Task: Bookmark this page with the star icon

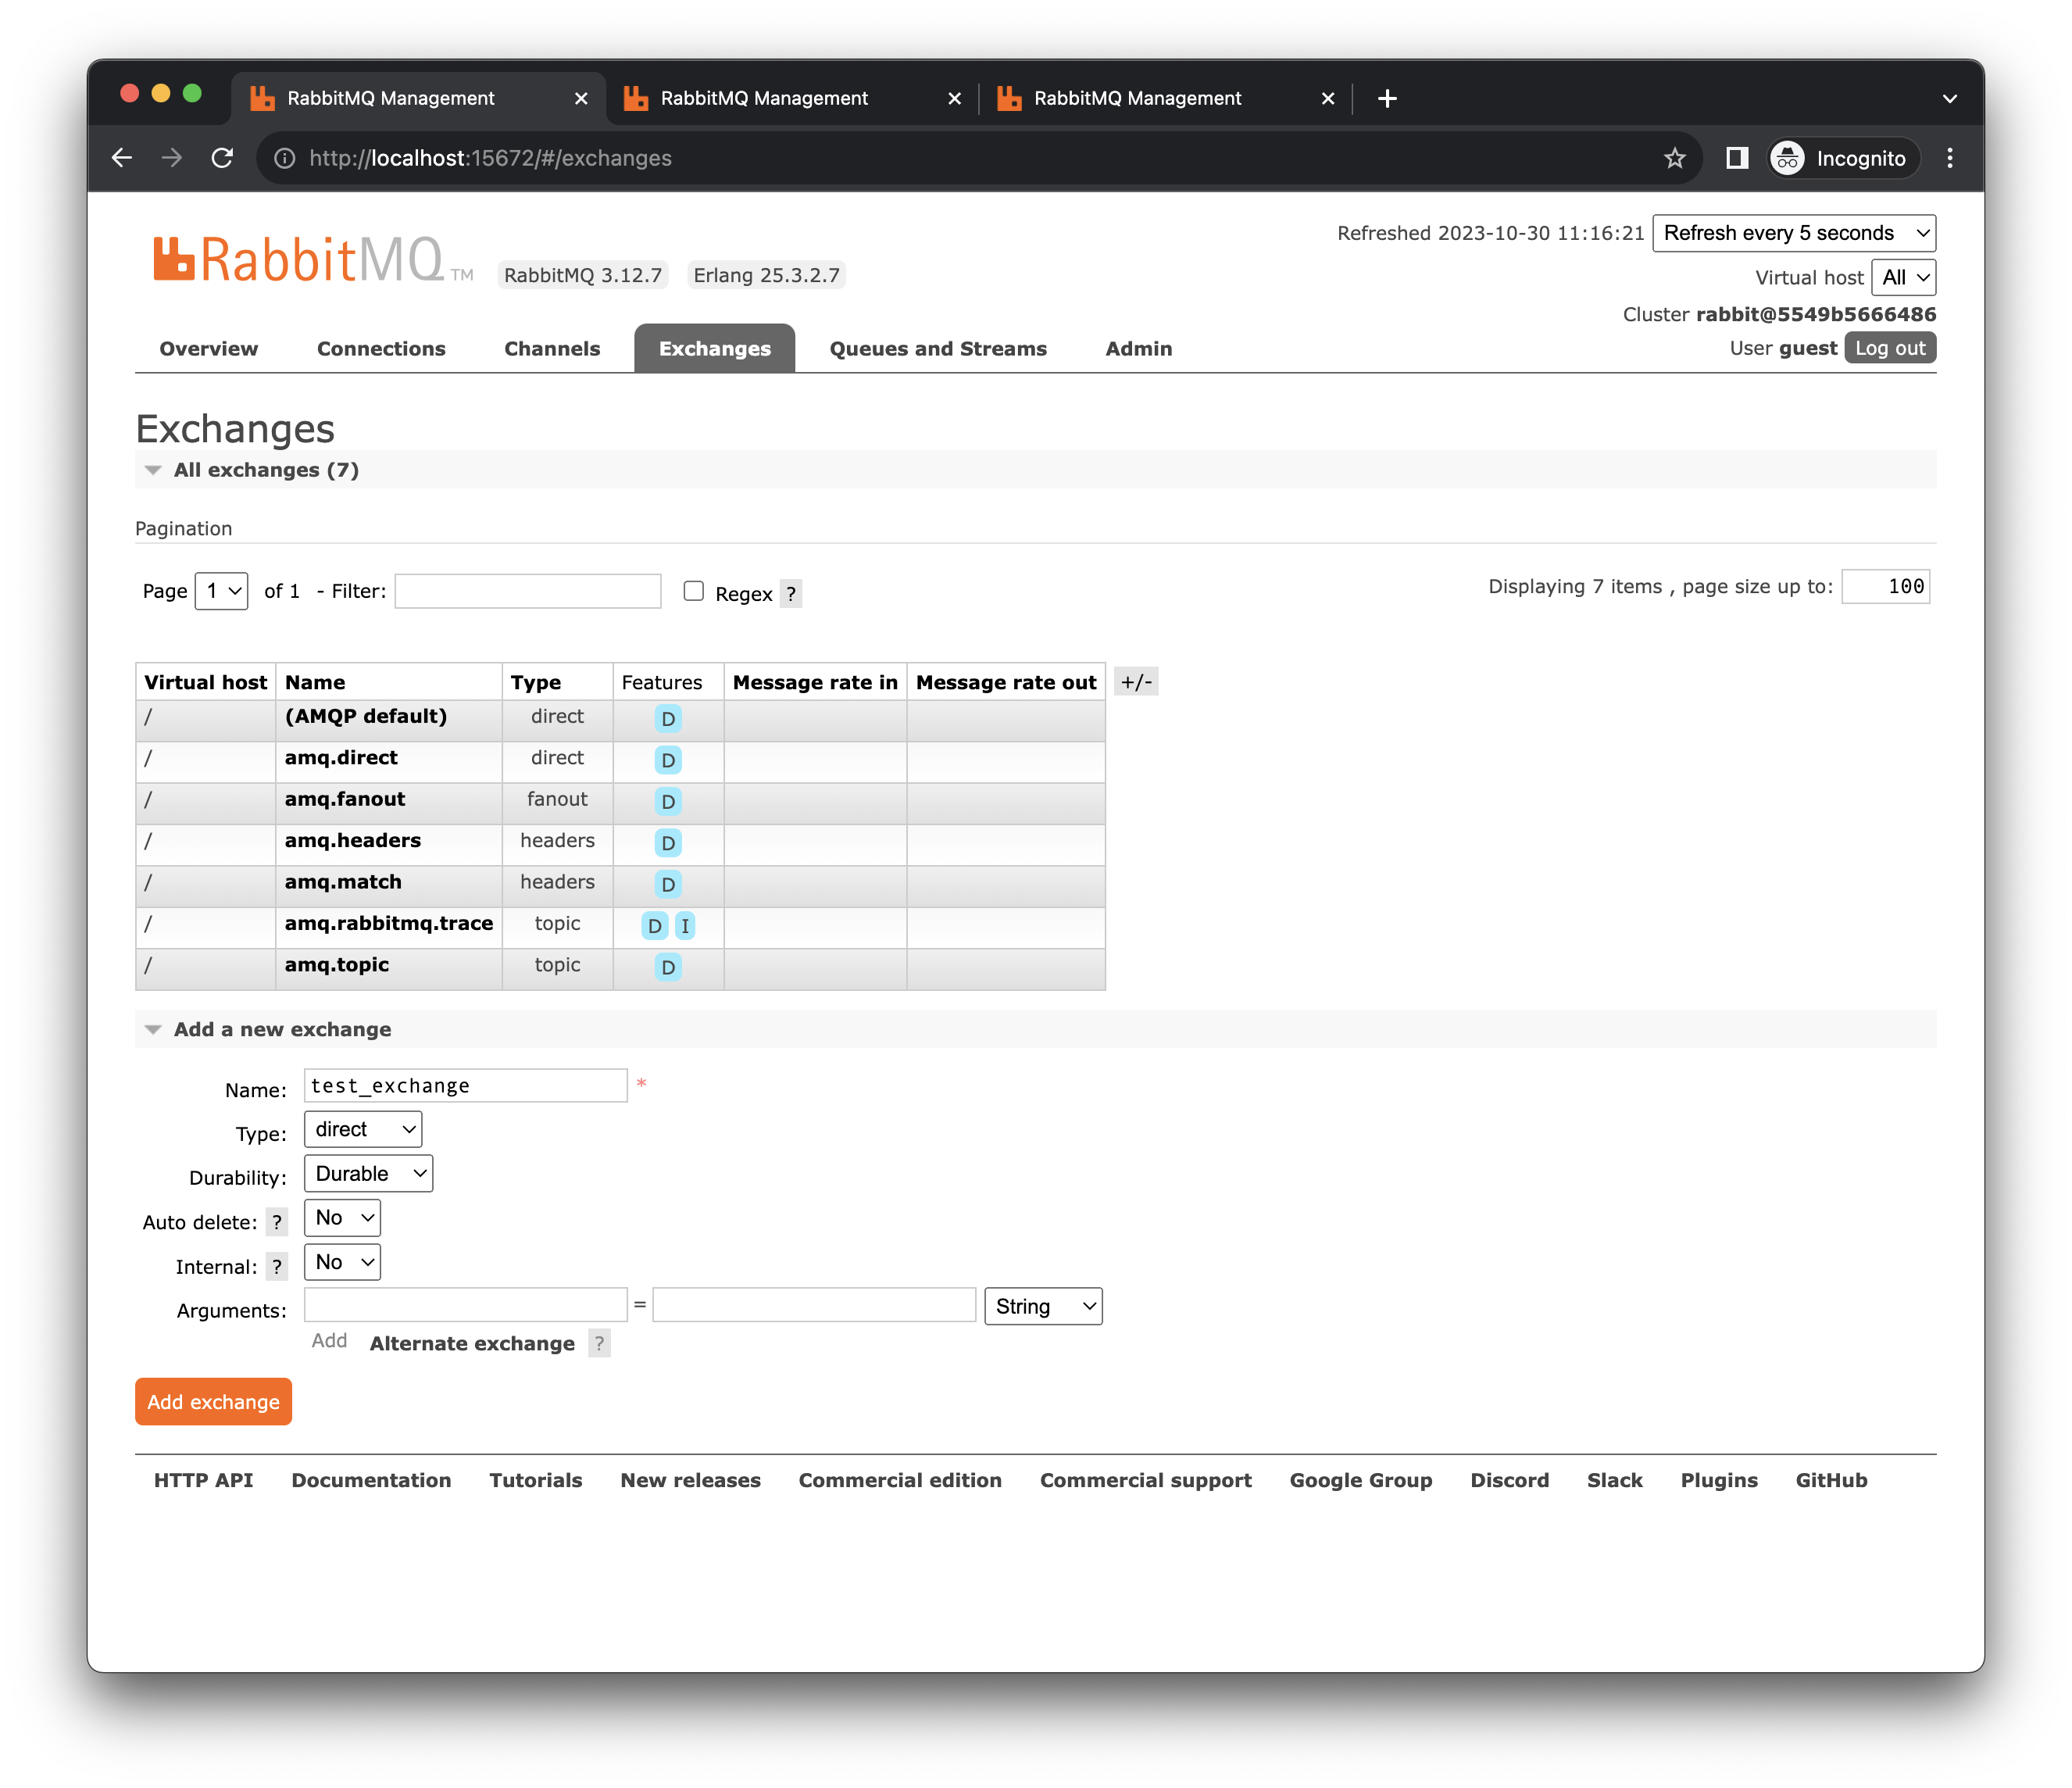Action: (x=1674, y=158)
